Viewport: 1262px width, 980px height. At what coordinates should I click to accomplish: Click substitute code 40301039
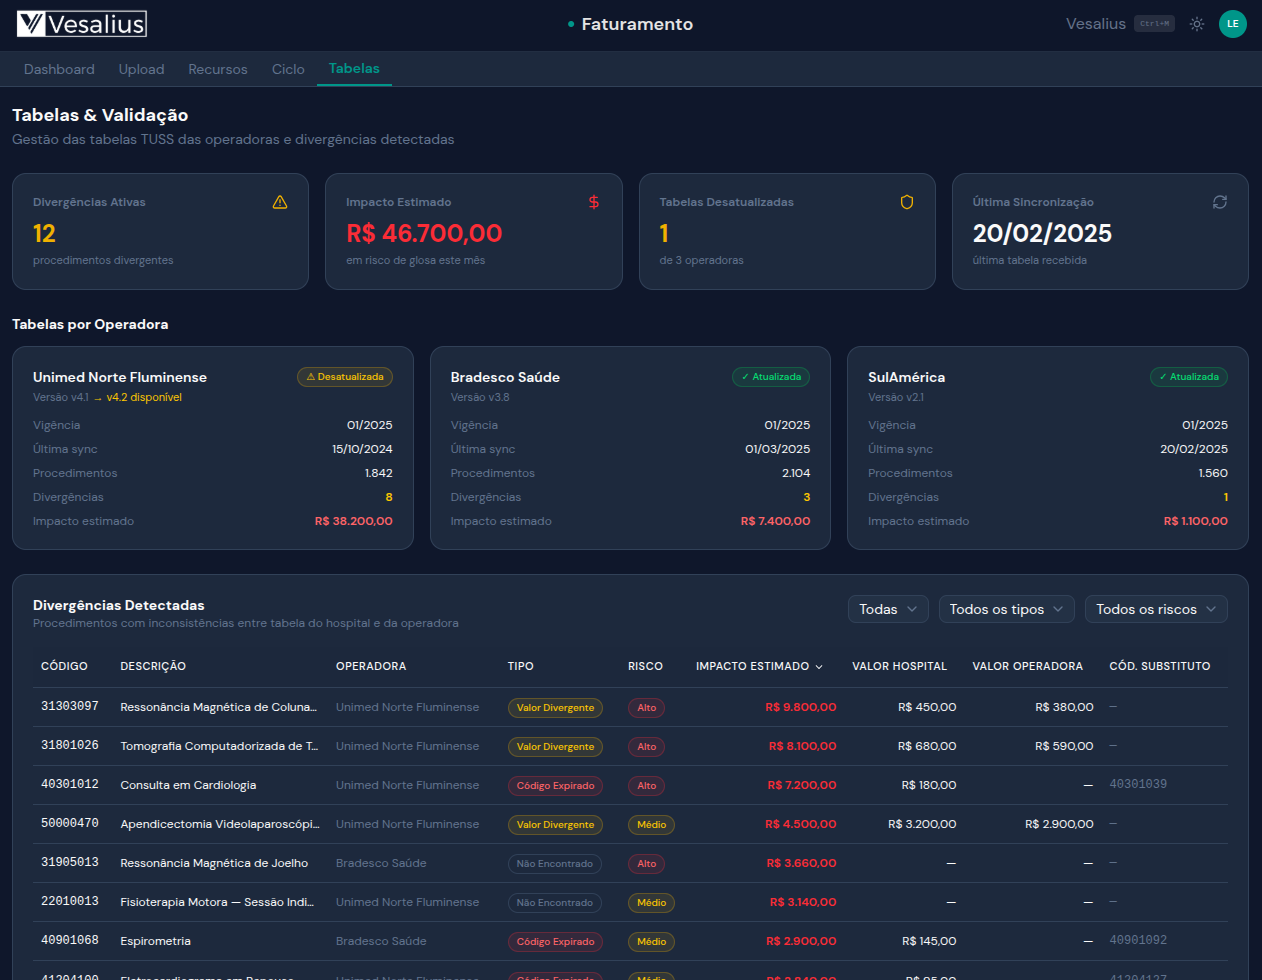tap(1138, 784)
